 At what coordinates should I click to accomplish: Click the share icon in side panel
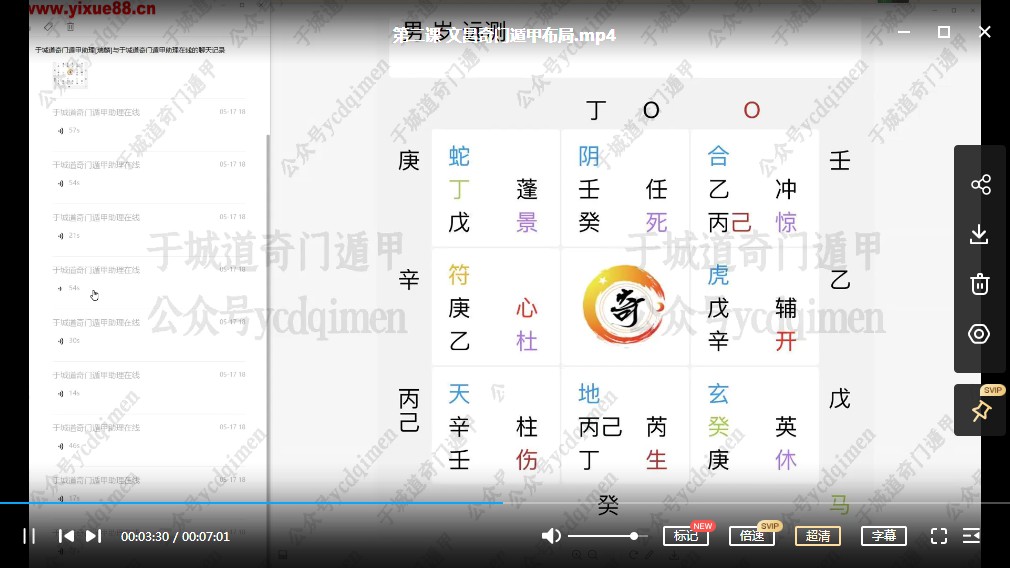980,185
